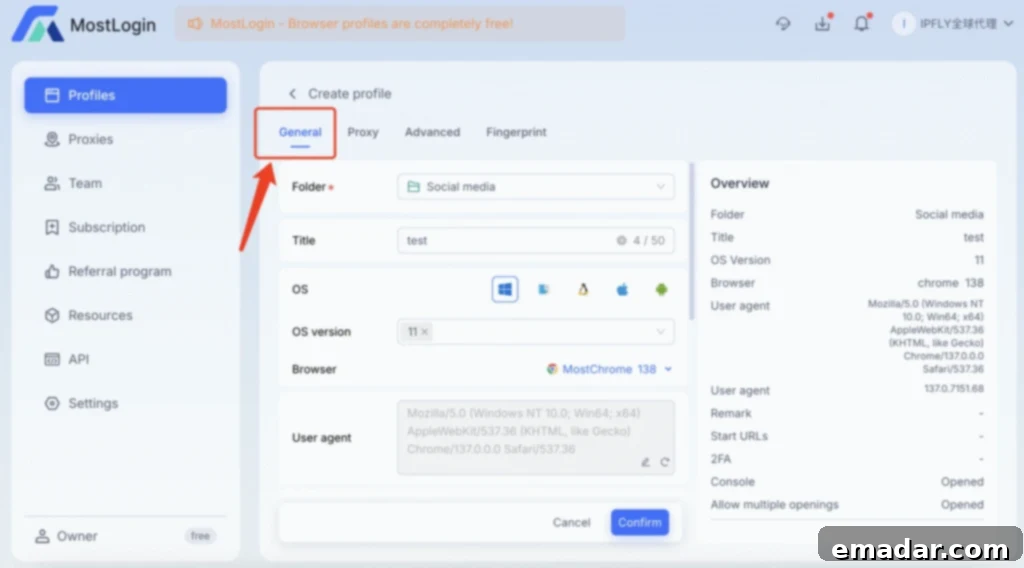Click the account avatar in the header
Image resolution: width=1024 pixels, height=568 pixels.
(903, 24)
